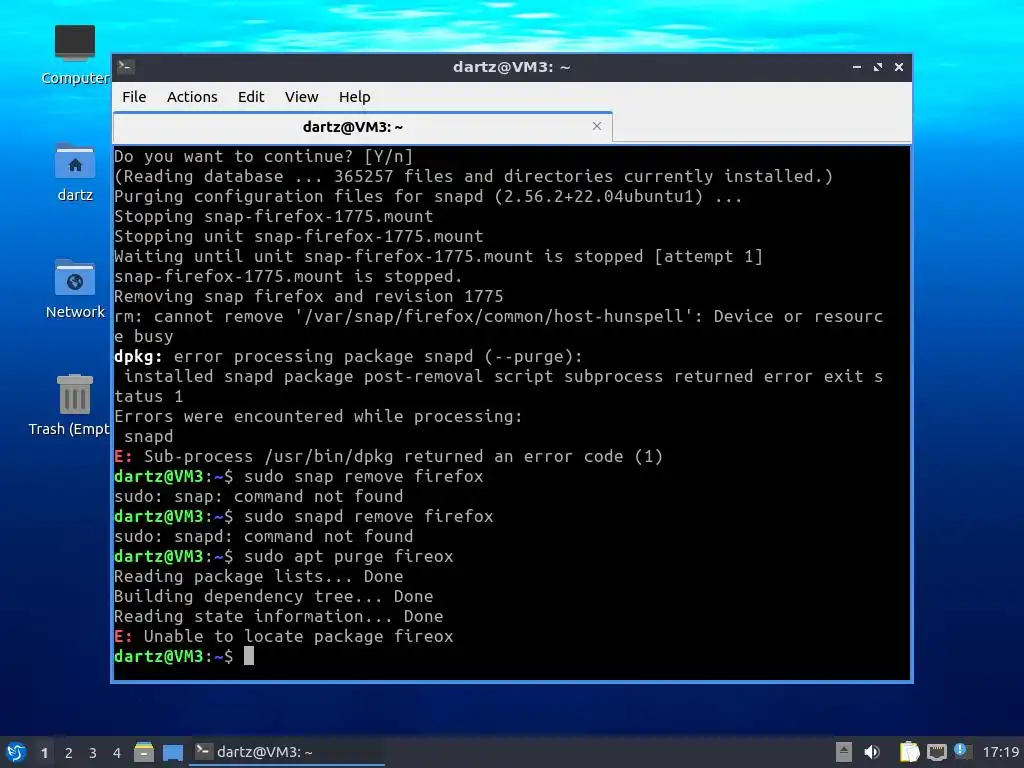Click the update notifier tray icon
This screenshot has height=768, width=1024.
[961, 751]
